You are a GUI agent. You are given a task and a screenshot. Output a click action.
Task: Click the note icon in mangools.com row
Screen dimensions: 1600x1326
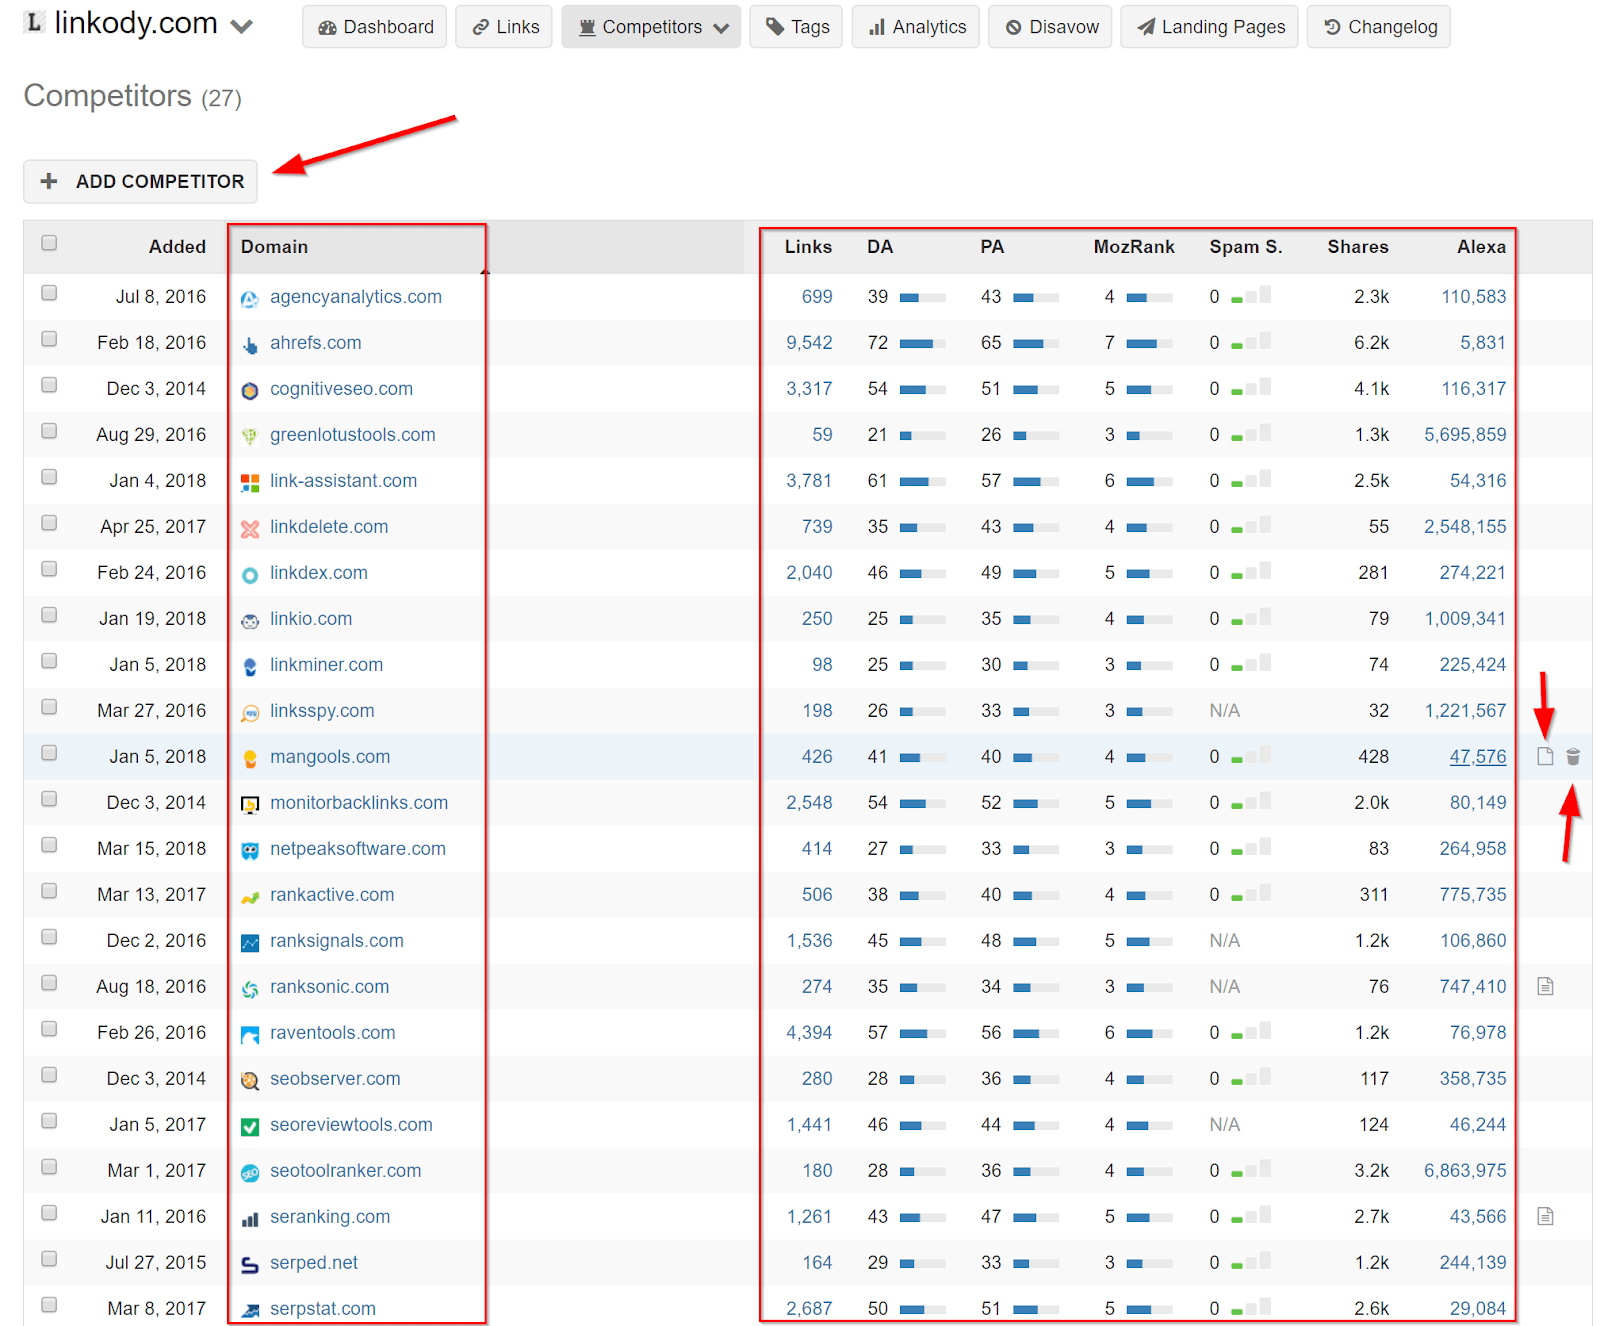pyautogui.click(x=1545, y=757)
